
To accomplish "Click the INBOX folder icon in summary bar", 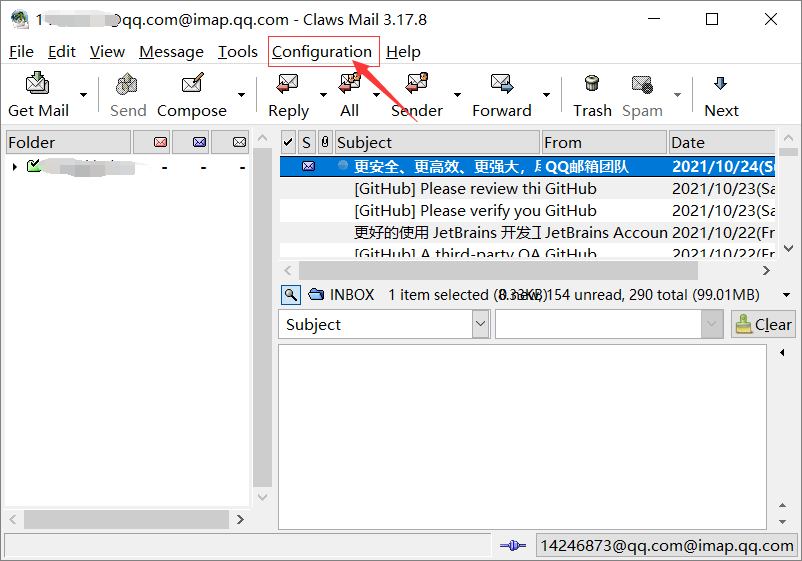I will (316, 295).
